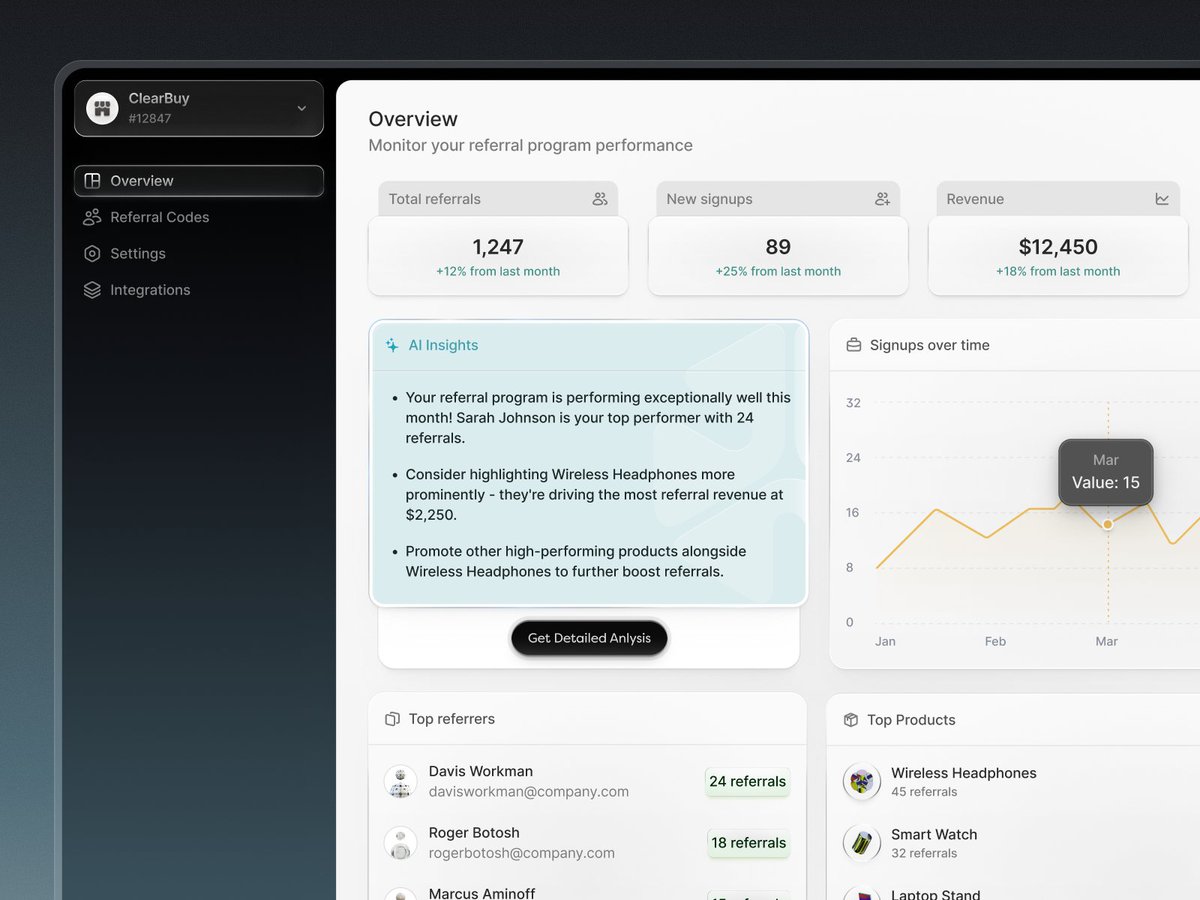Click the AI Insights heading
This screenshot has height=900, width=1200.
click(443, 345)
